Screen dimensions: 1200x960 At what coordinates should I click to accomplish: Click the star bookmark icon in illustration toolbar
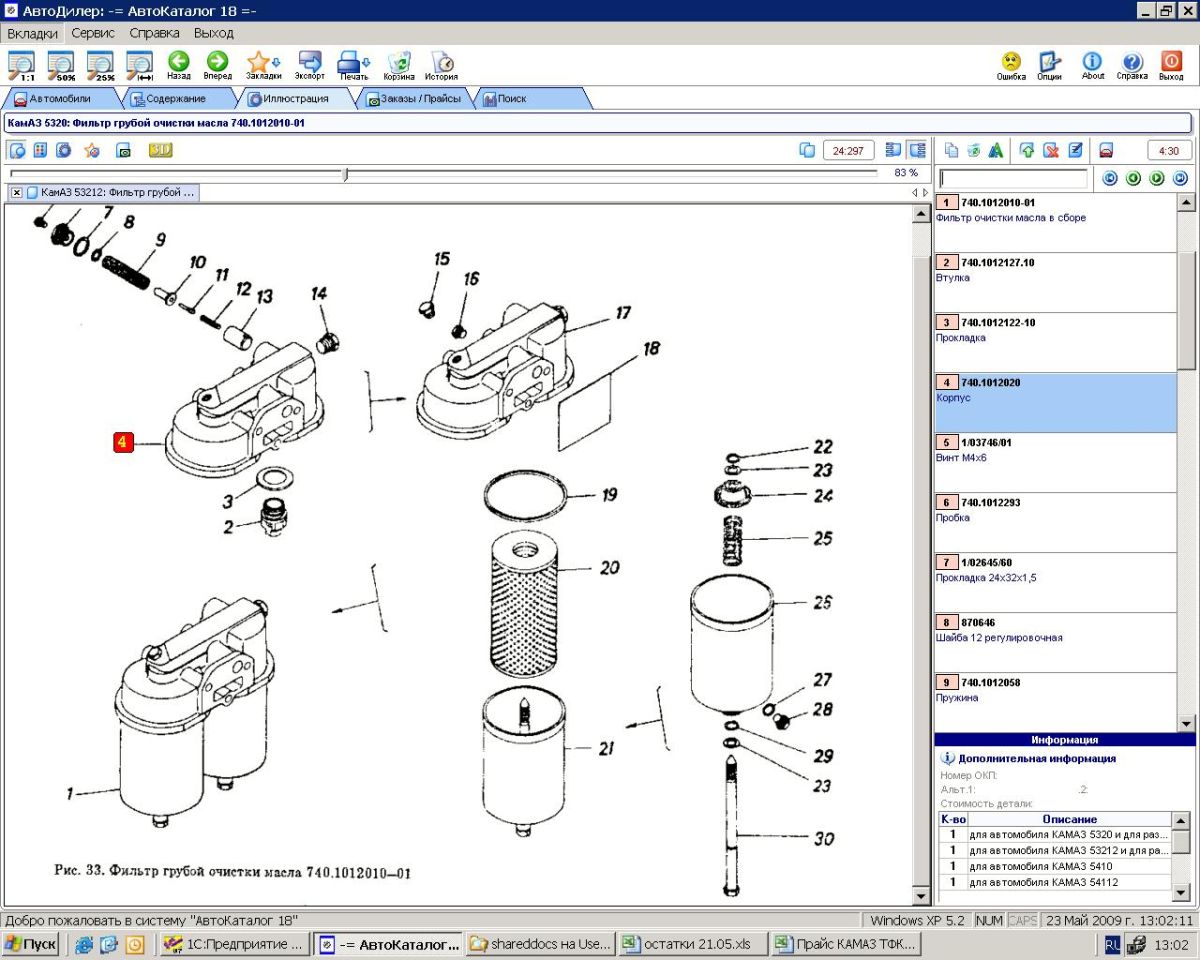pos(91,150)
